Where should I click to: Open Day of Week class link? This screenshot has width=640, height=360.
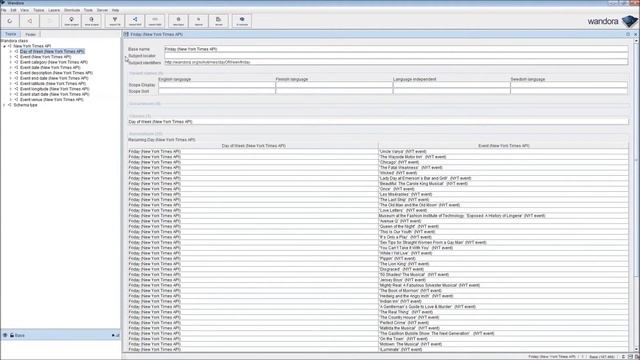(160, 122)
